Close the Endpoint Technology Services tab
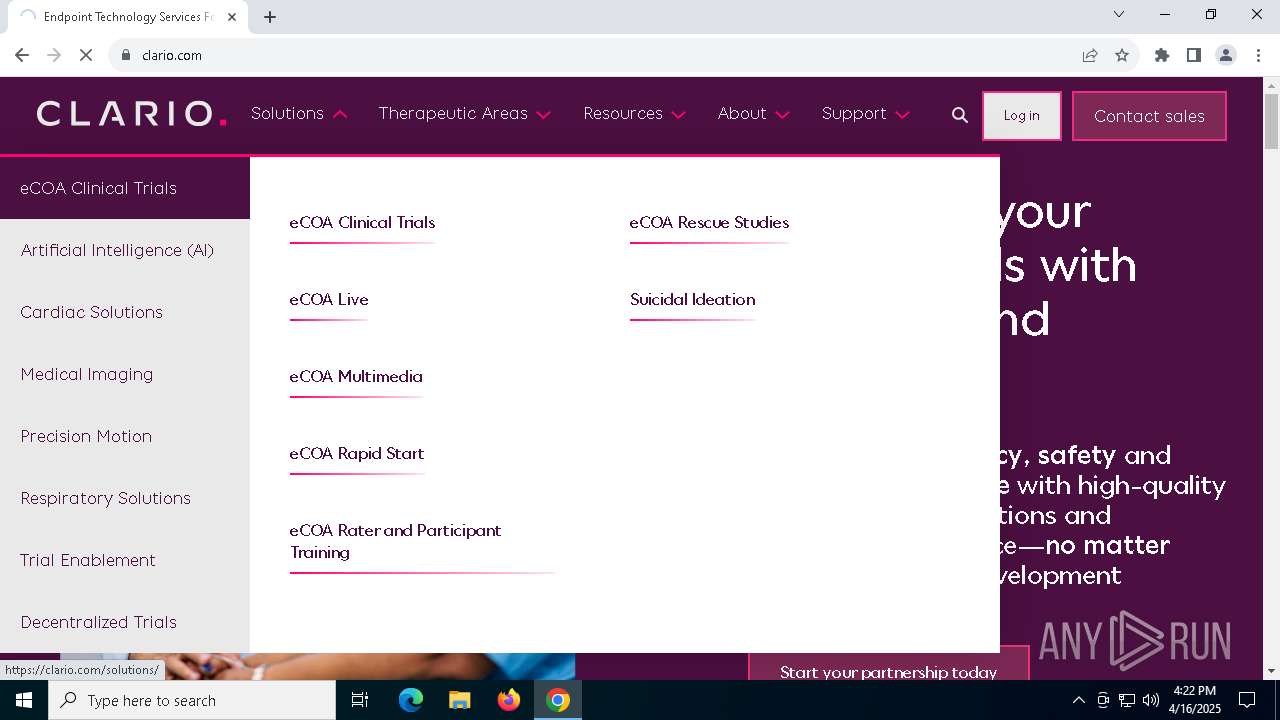 click(x=232, y=16)
